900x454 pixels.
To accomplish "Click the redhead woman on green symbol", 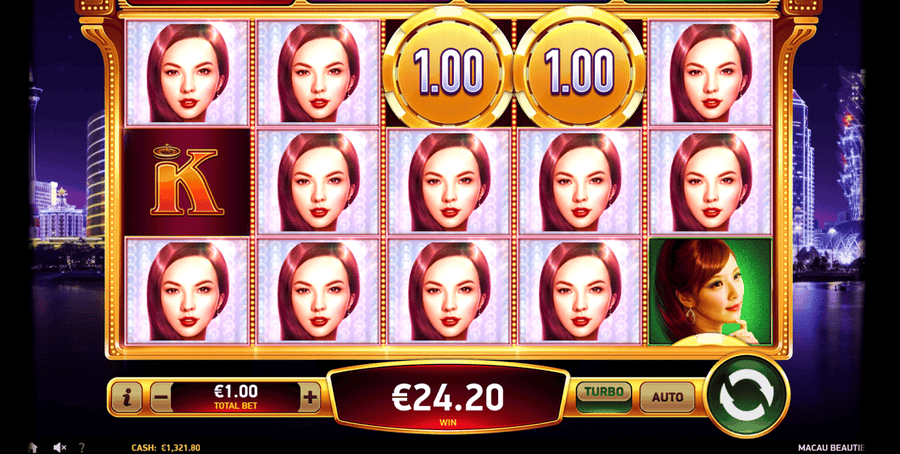I will pos(710,292).
